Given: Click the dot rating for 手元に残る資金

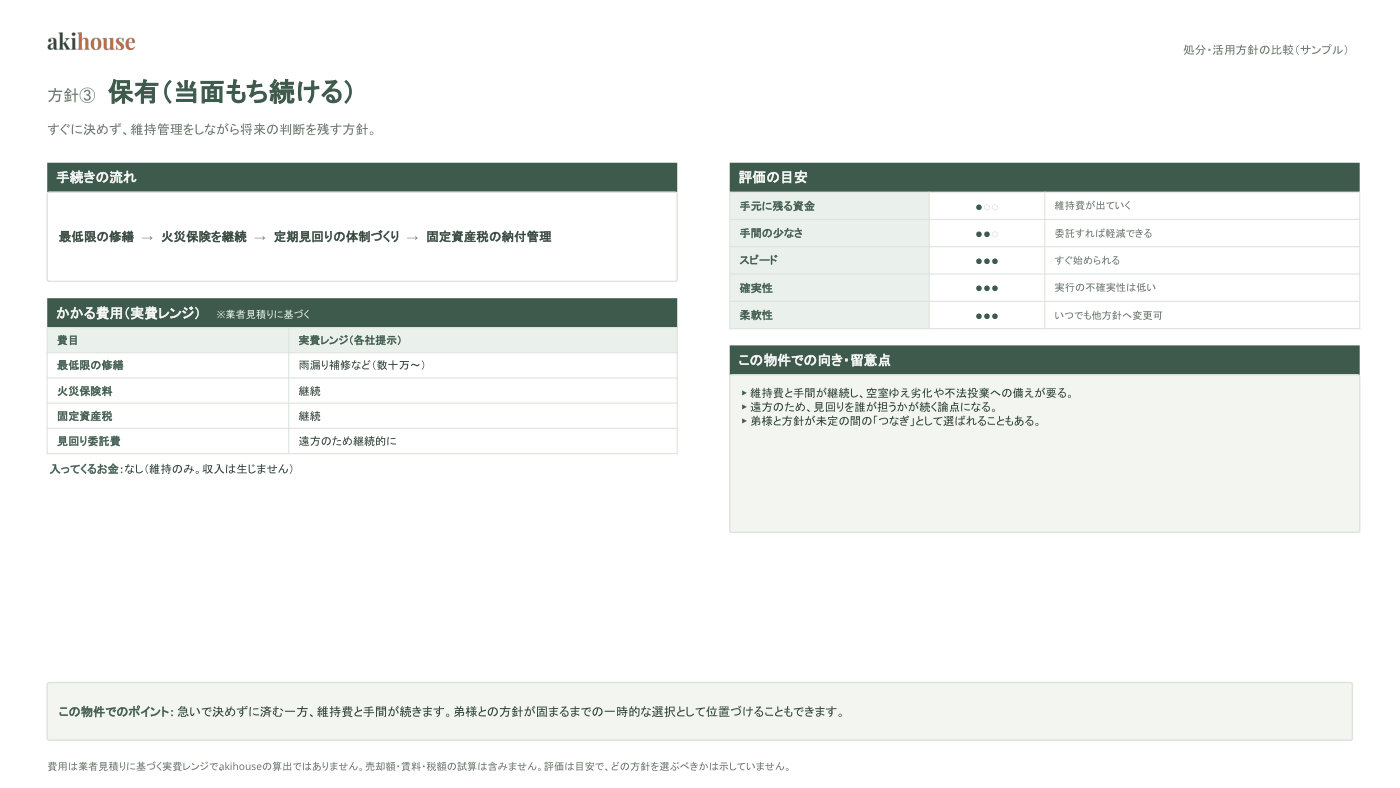Looking at the screenshot, I should point(987,206).
